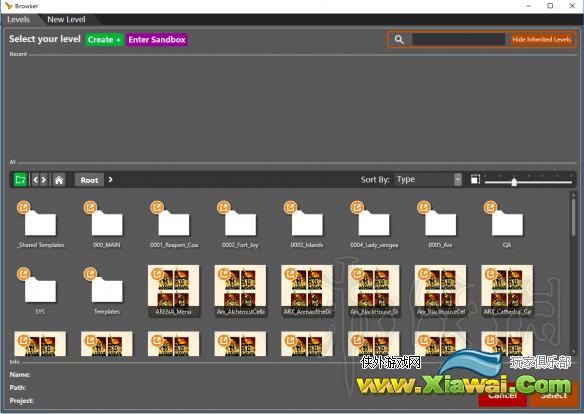Click into the level search field
Image resolution: width=584 pixels, height=414 pixels.
[458, 39]
